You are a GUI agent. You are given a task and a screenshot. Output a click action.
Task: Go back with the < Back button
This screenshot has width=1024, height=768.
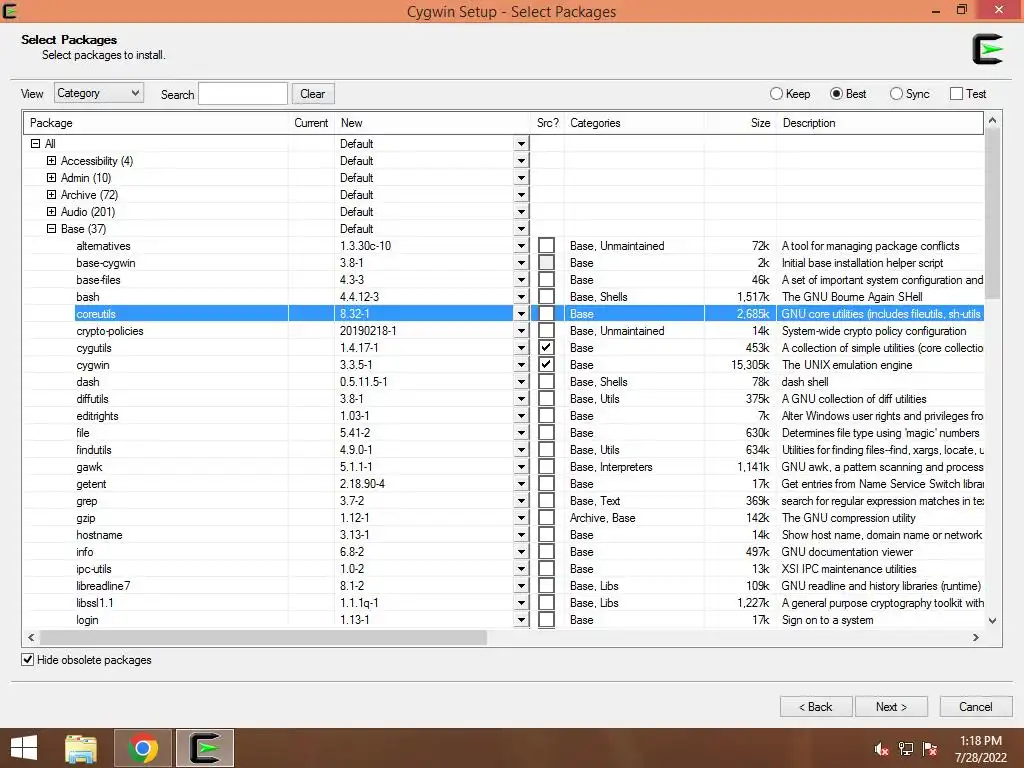pos(816,707)
